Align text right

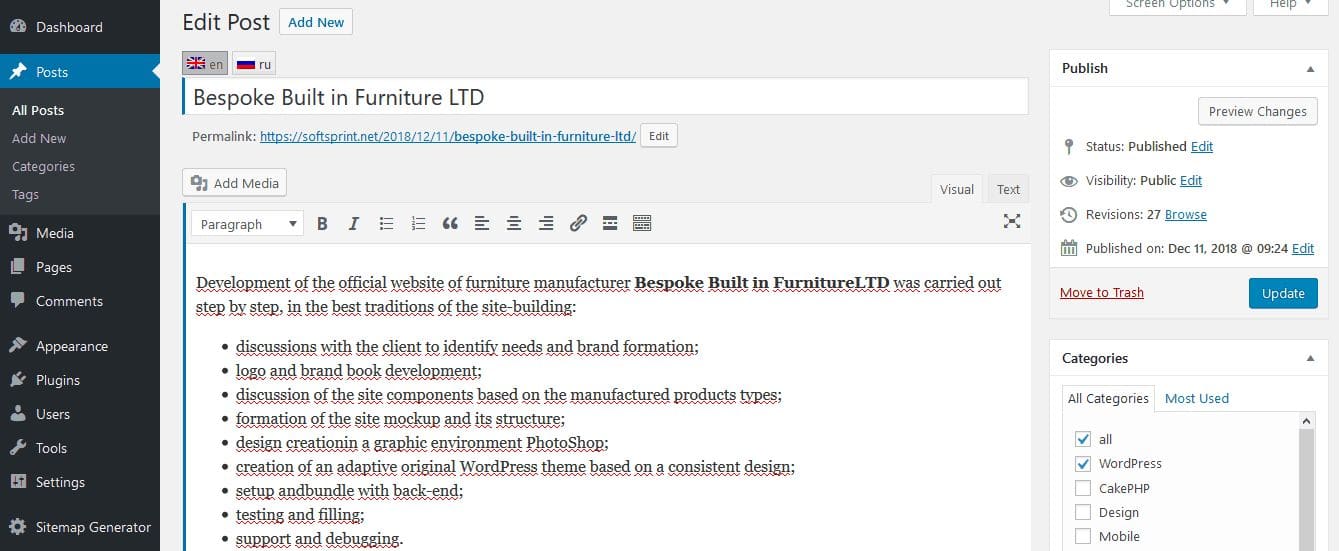point(546,224)
